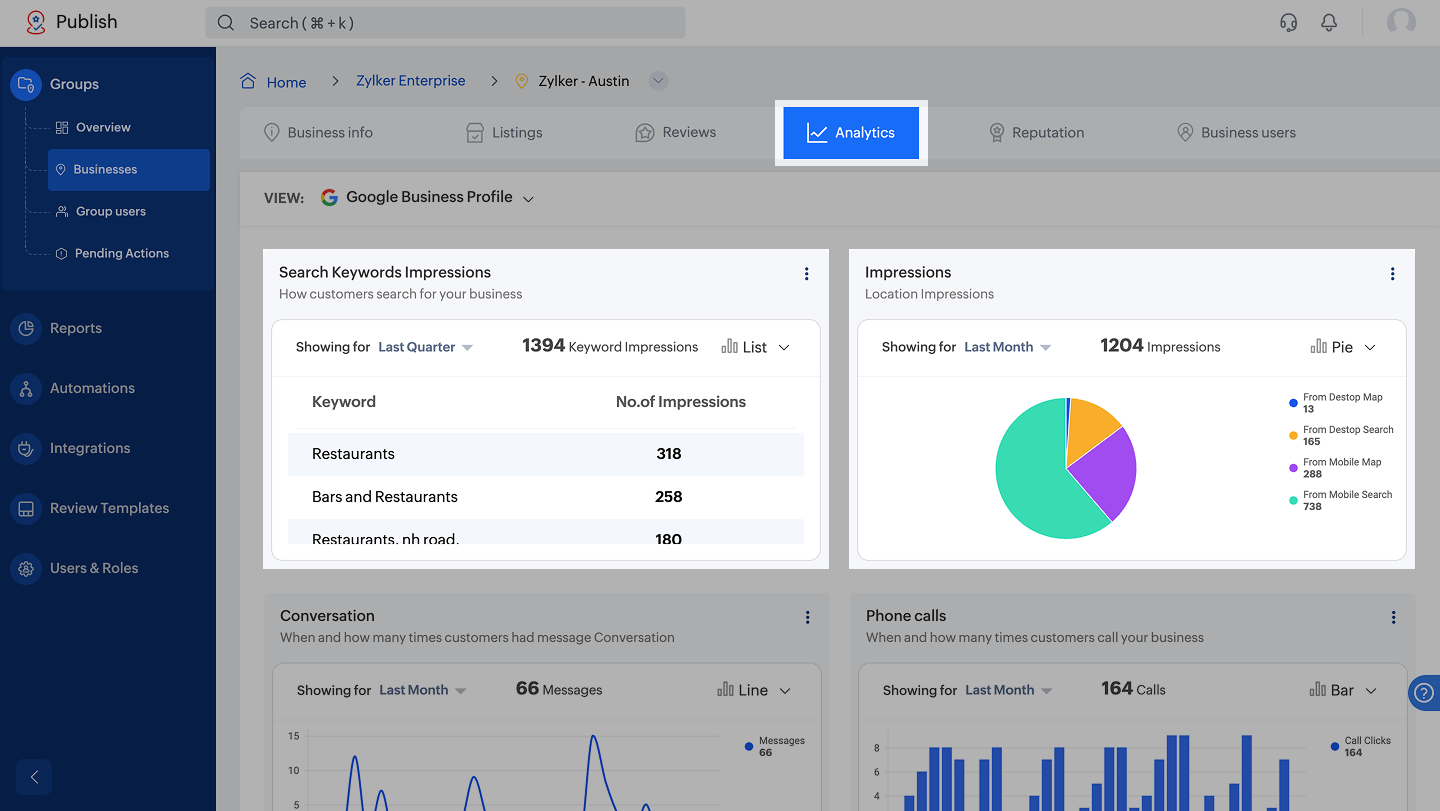Click the Keyword column header
This screenshot has width=1440, height=811.
point(344,402)
